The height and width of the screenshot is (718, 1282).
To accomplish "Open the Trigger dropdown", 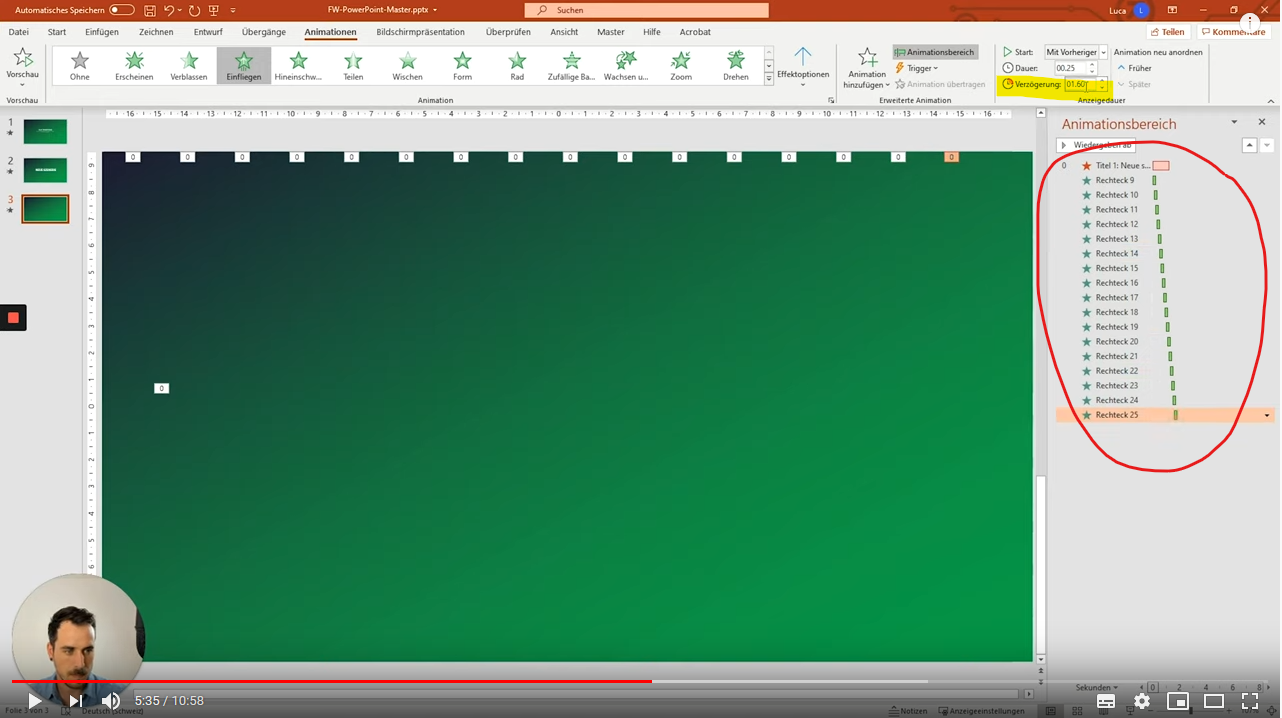I will click(x=917, y=68).
